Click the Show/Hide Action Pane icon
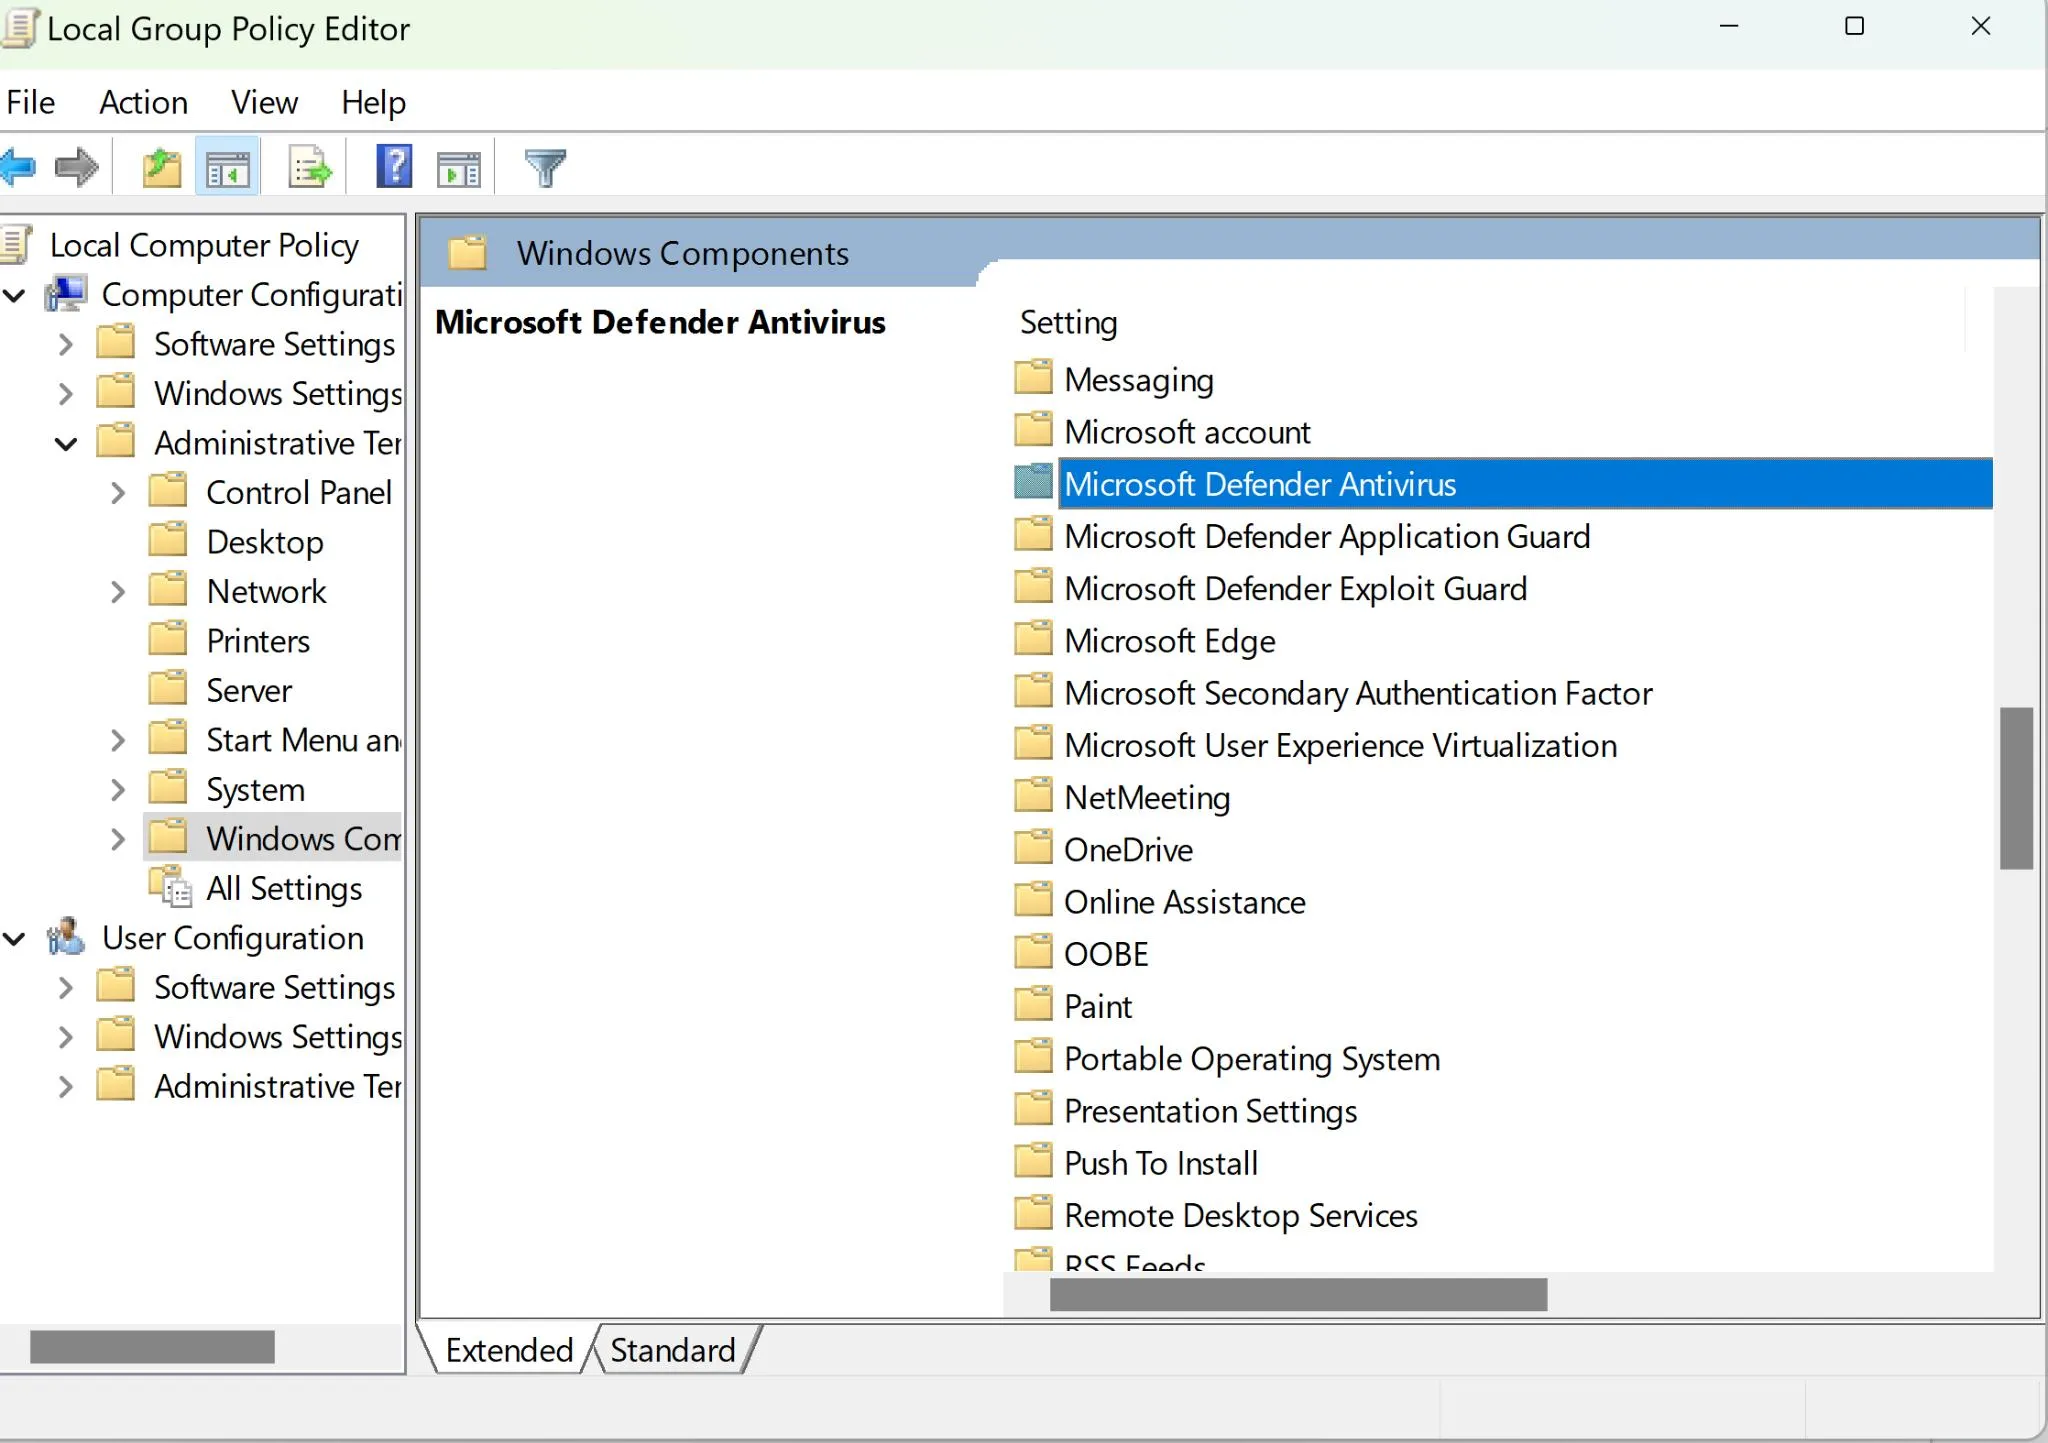Viewport: 2048px width, 1443px height. coord(458,166)
